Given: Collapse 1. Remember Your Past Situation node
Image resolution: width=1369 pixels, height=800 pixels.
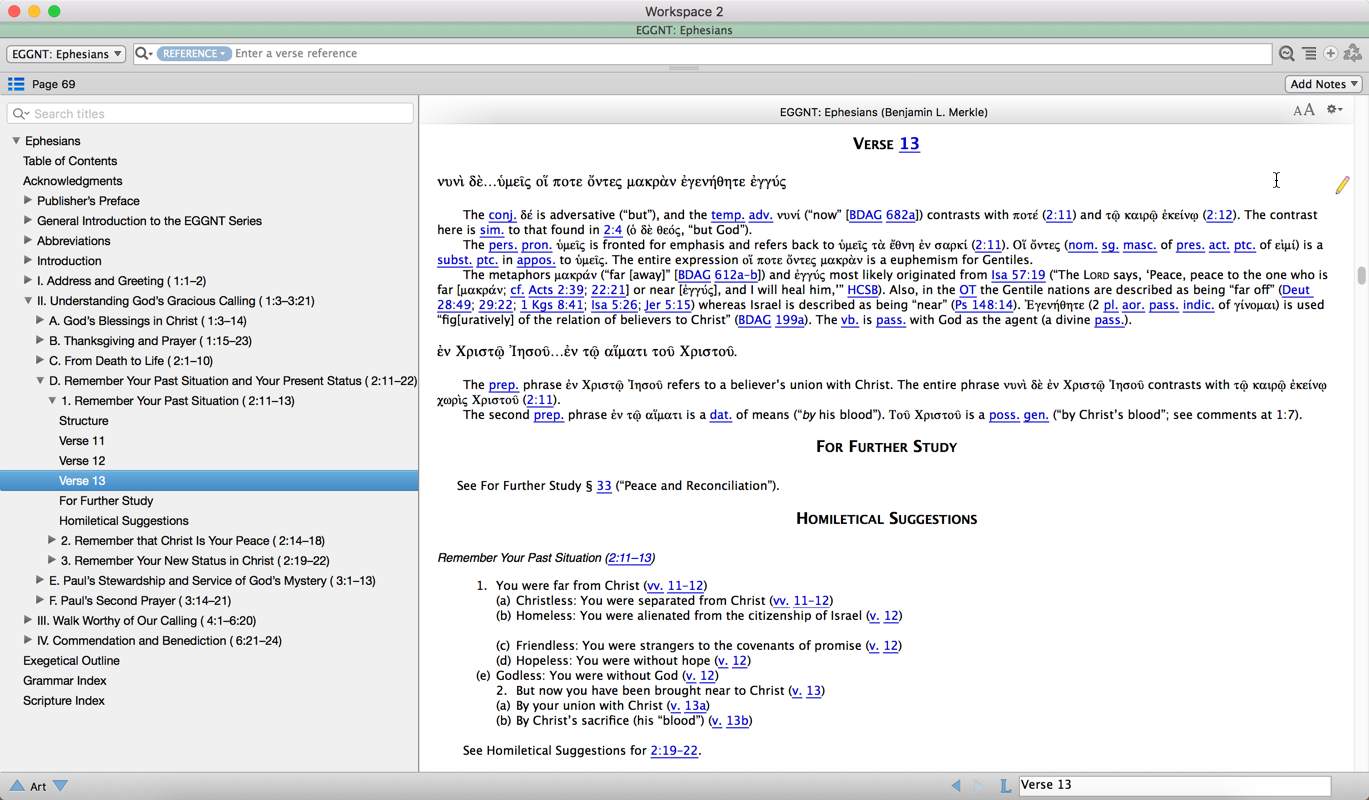Looking at the screenshot, I should pos(52,401).
